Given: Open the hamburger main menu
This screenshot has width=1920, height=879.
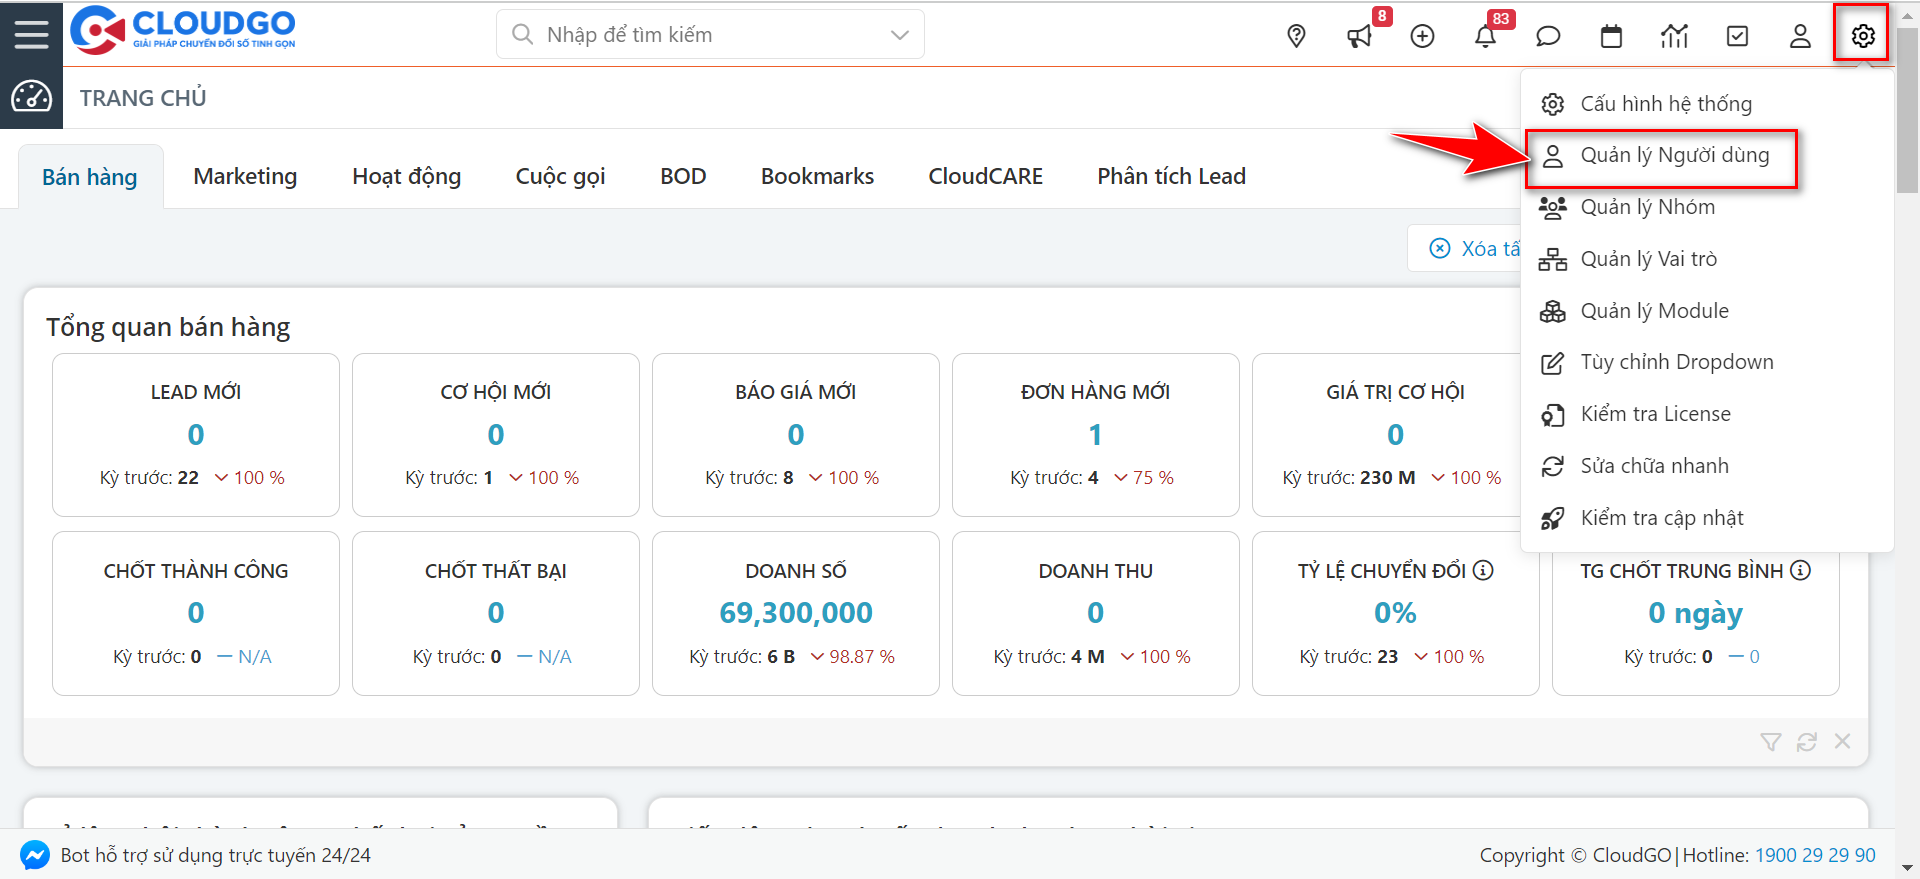Looking at the screenshot, I should pyautogui.click(x=31, y=34).
